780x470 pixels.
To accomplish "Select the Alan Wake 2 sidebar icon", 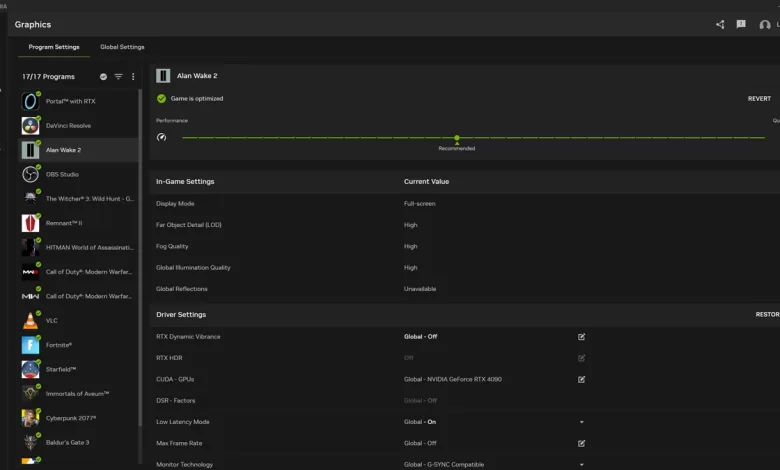I will coord(30,150).
